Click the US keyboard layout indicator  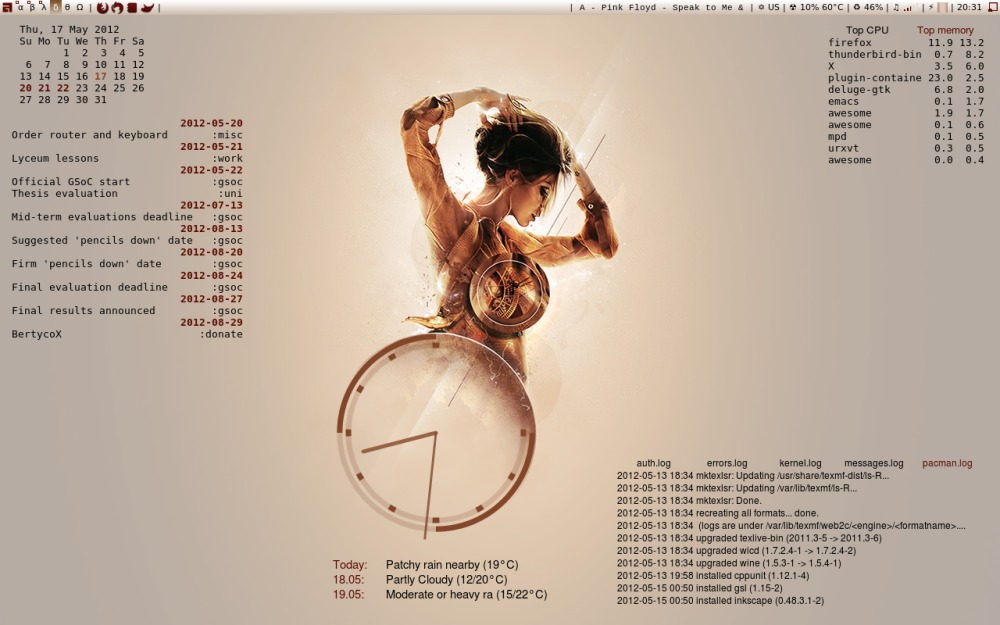pyautogui.click(x=768, y=7)
